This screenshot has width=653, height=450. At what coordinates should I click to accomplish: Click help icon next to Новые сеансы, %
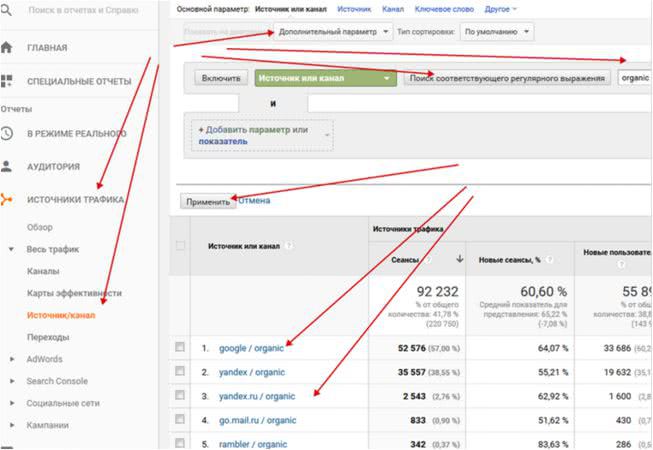549,260
